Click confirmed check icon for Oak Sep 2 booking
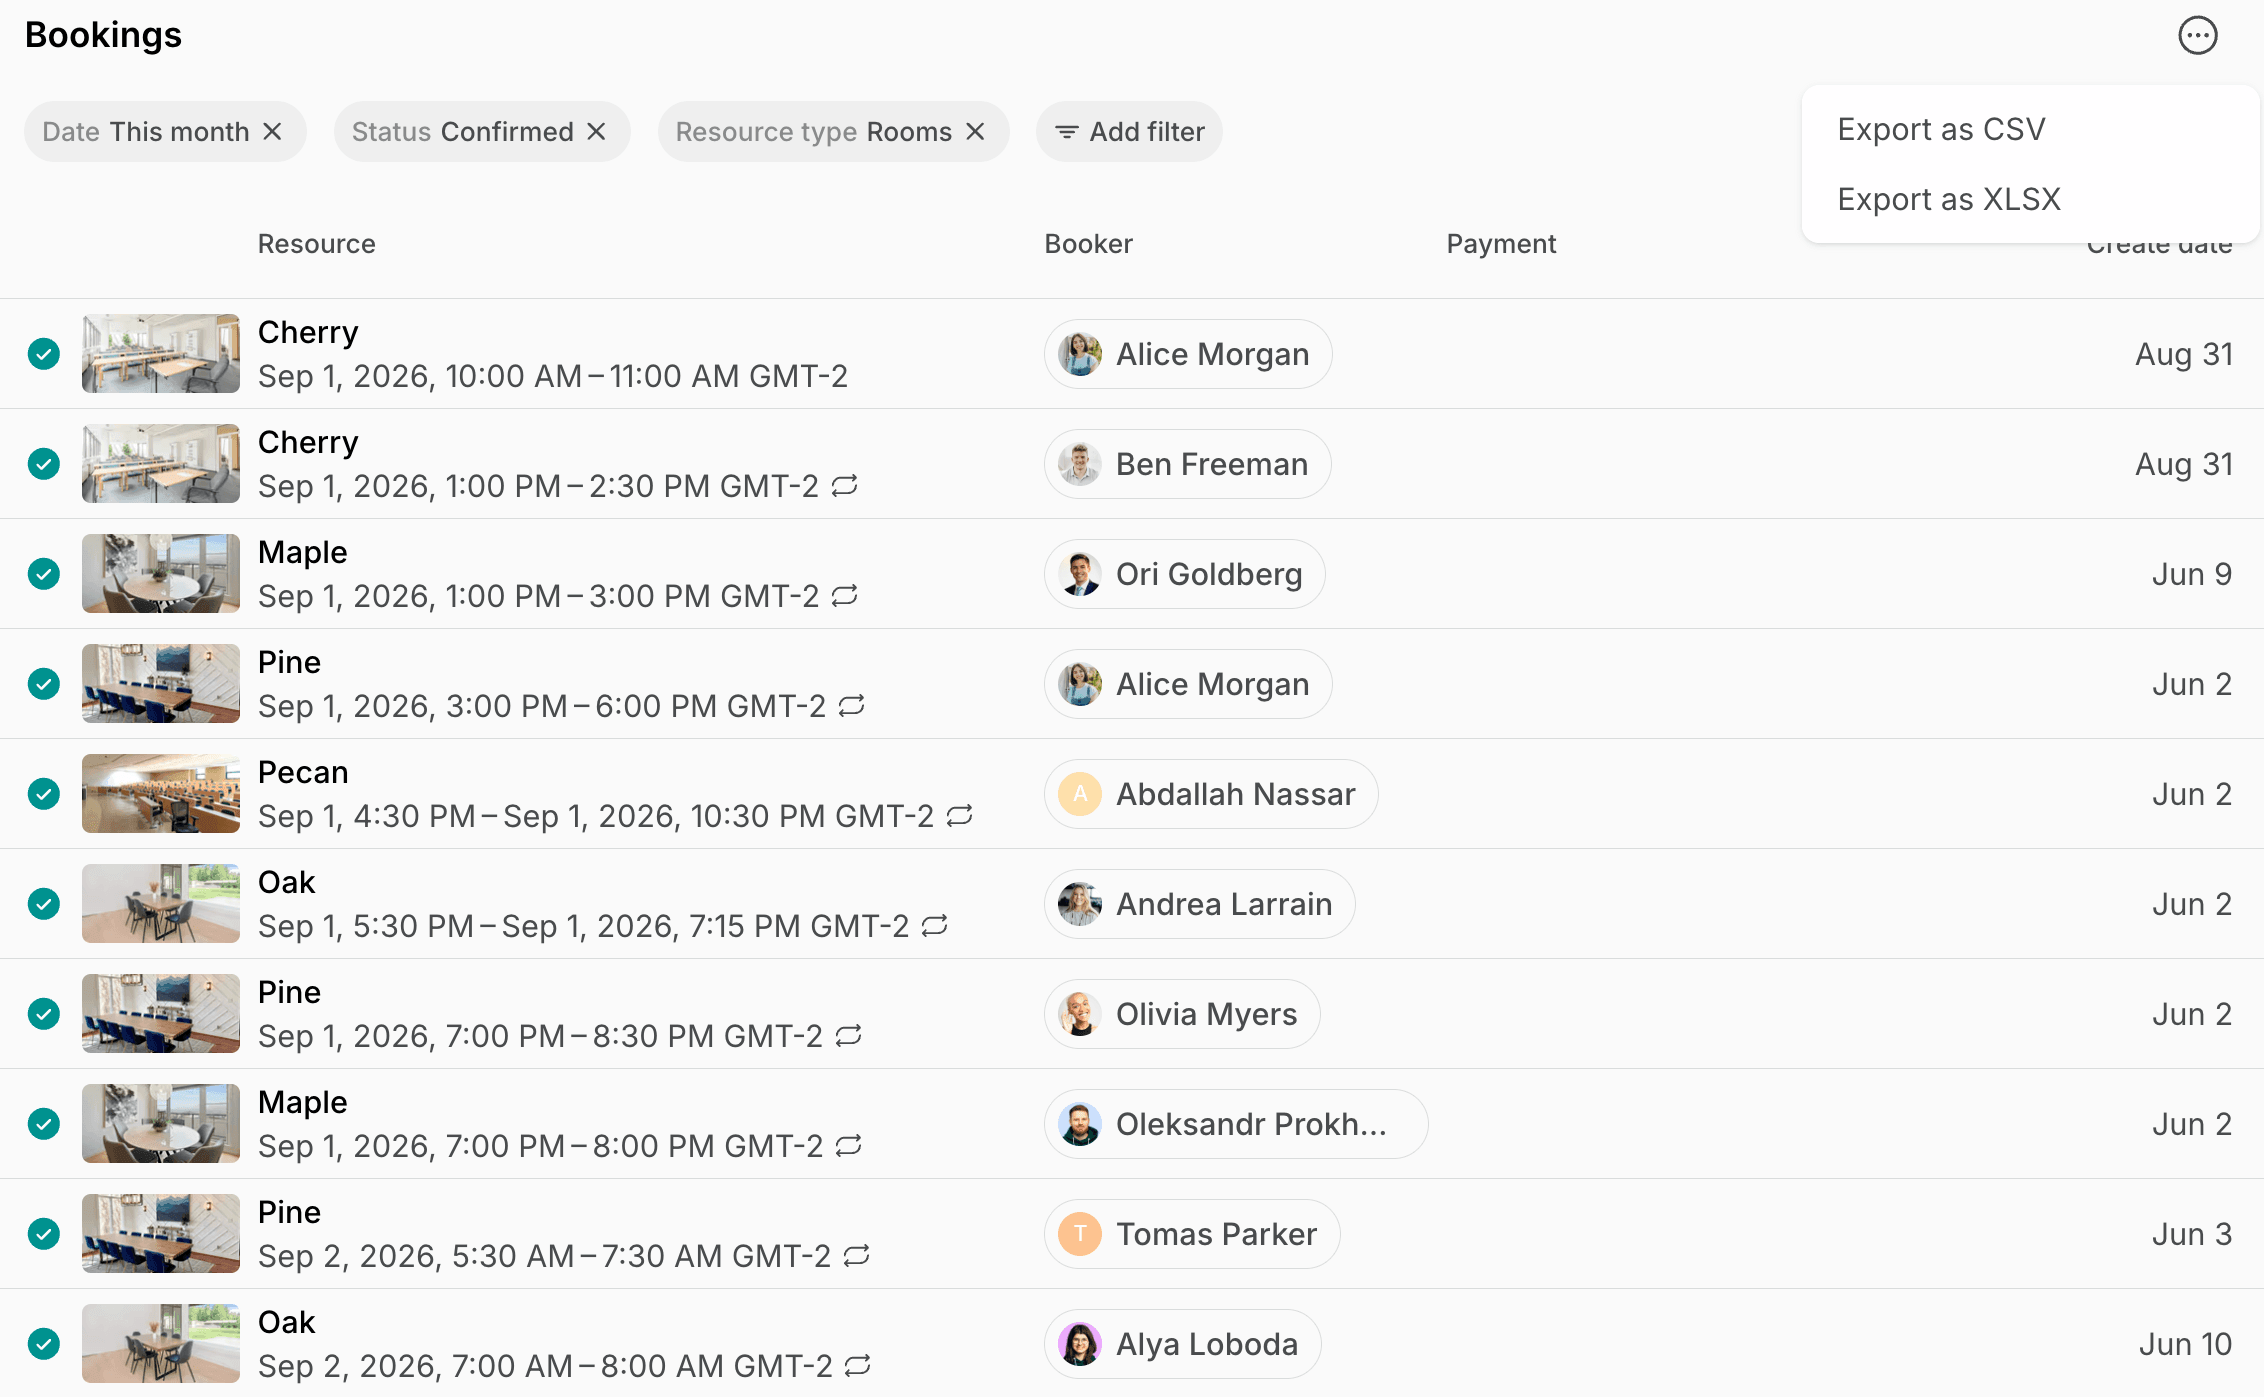The image size is (2264, 1397). 44,1344
